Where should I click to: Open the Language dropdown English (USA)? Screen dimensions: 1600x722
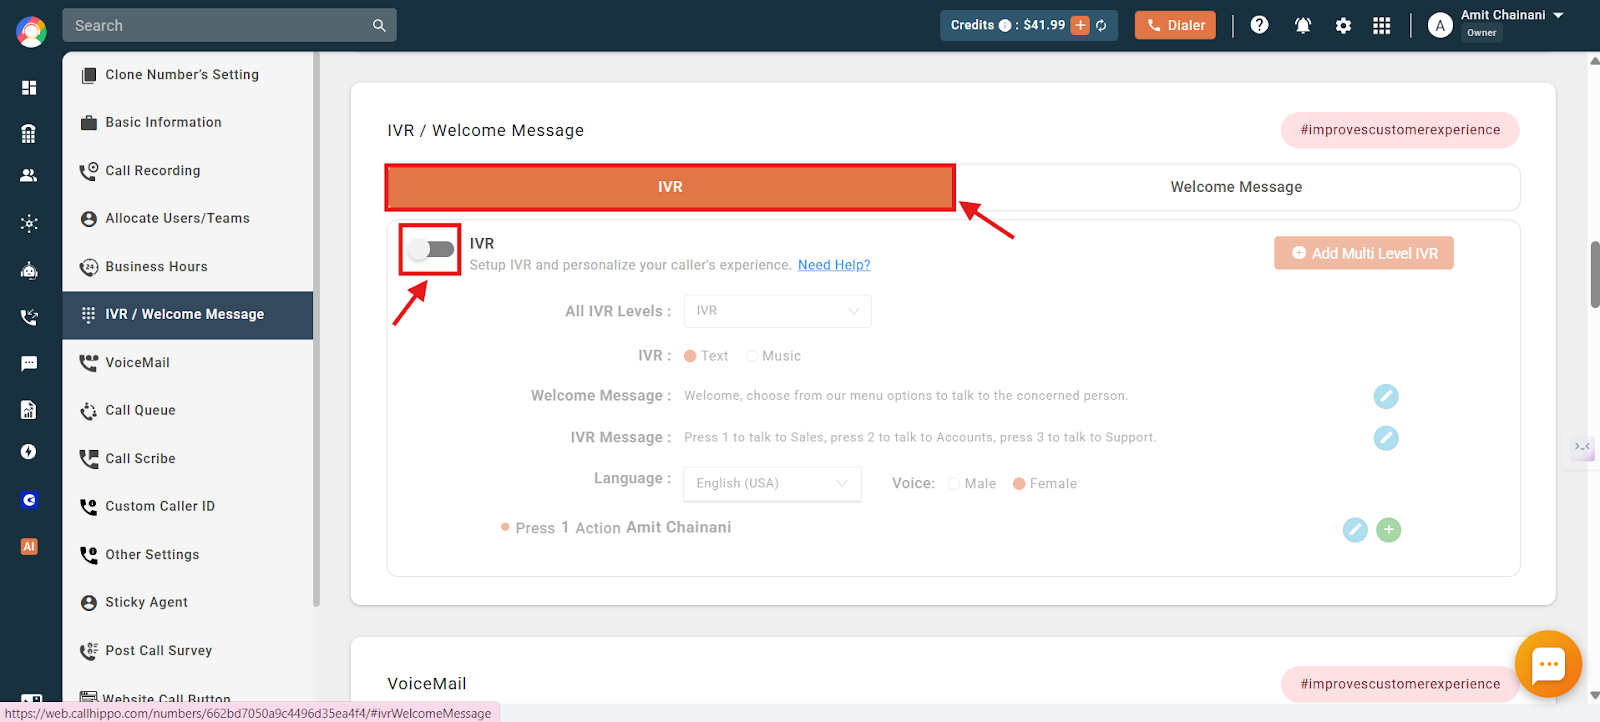tap(772, 483)
